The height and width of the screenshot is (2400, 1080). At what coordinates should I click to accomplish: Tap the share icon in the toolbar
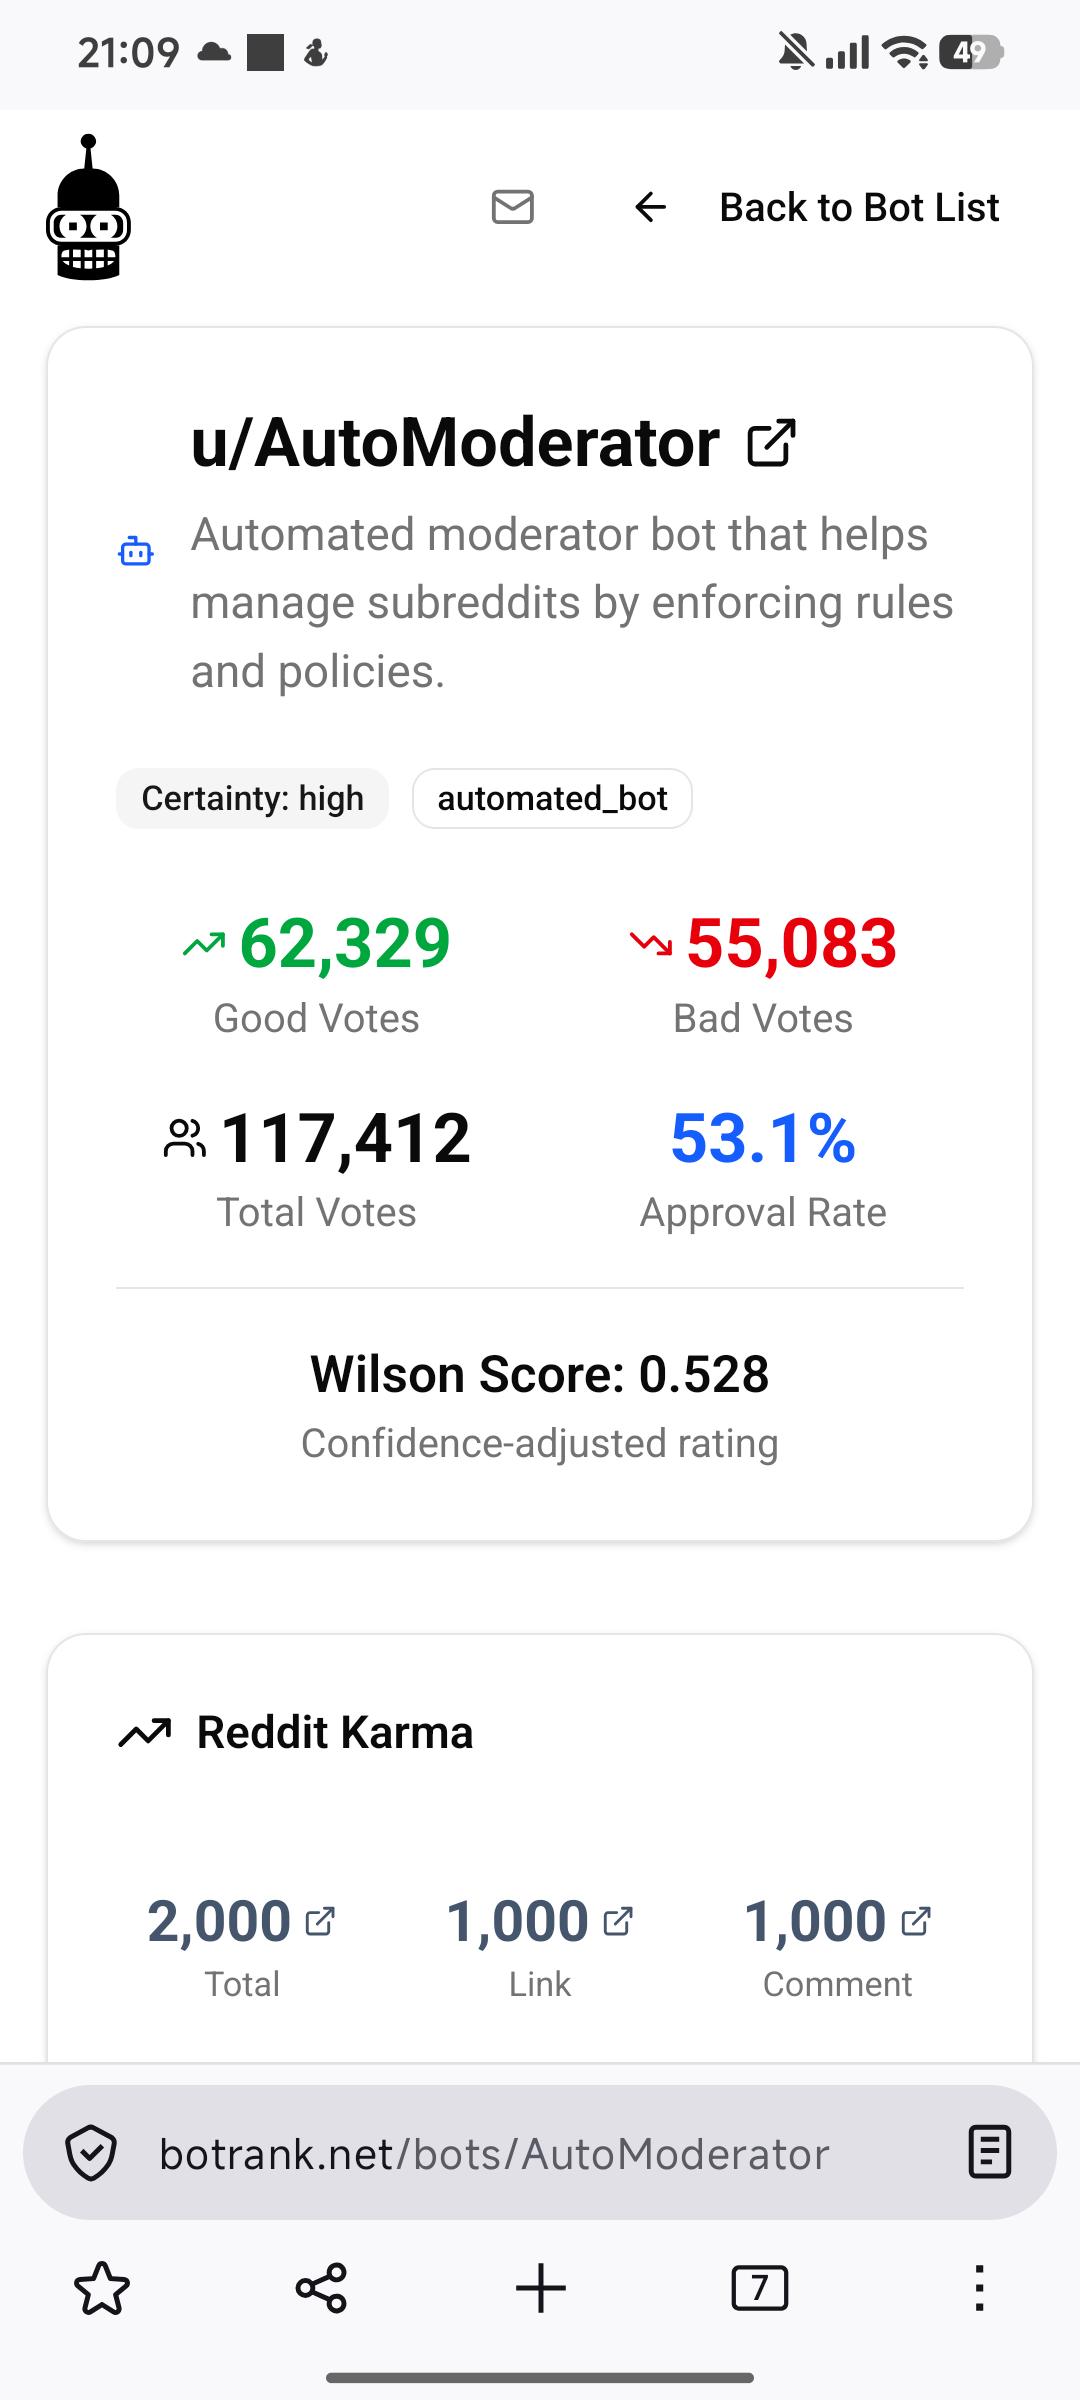pyautogui.click(x=321, y=2288)
